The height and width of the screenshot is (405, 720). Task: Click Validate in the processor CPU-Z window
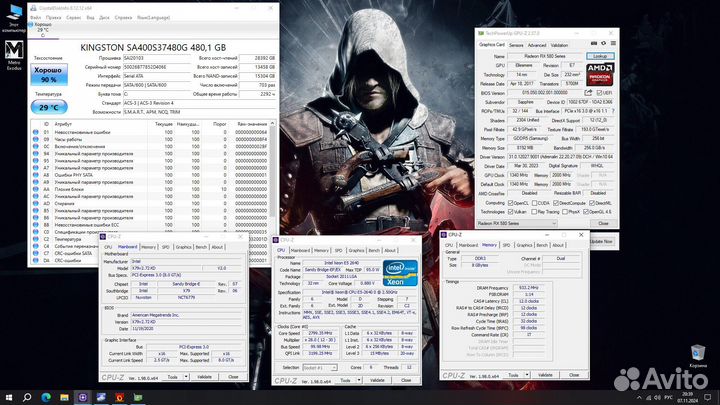coord(377,380)
